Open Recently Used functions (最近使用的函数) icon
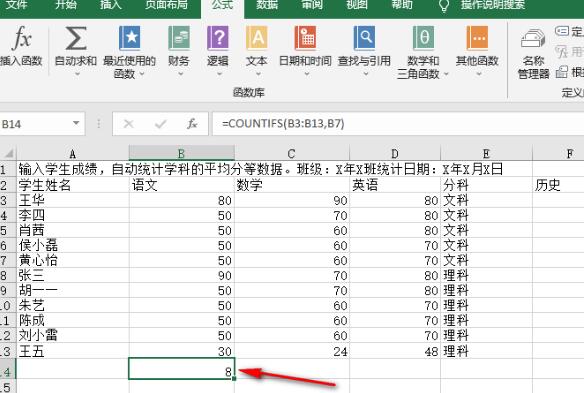The width and height of the screenshot is (584, 393). pyautogui.click(x=129, y=38)
